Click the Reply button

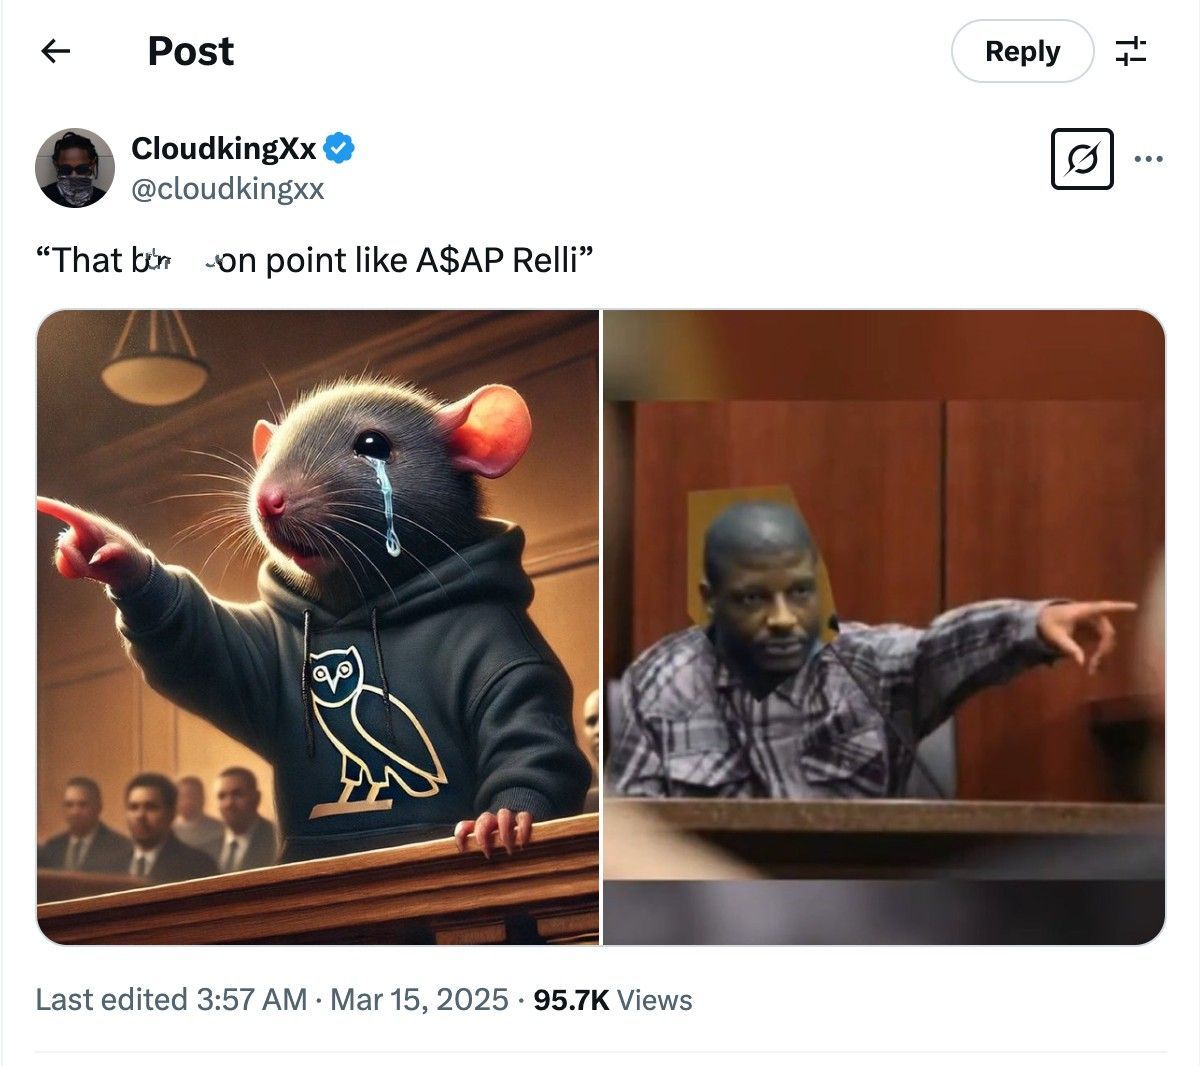tap(1022, 51)
